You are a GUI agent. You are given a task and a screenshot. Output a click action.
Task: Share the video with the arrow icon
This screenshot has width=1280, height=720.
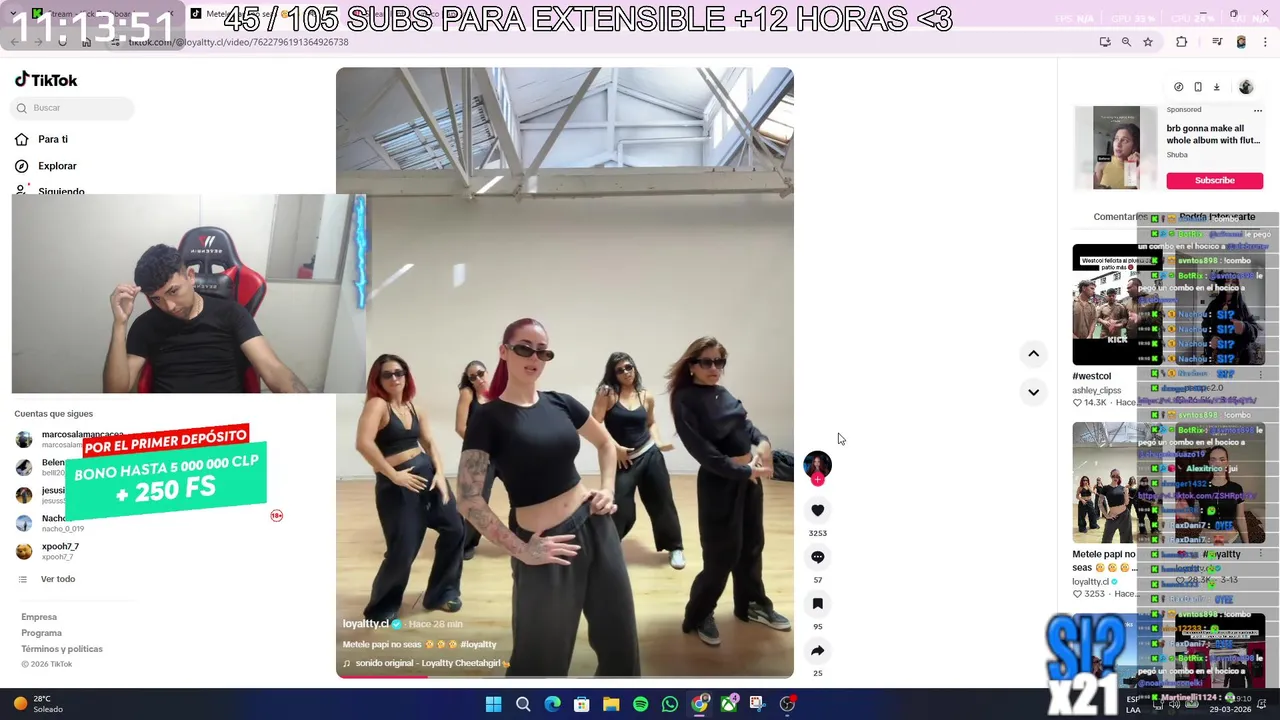817,651
